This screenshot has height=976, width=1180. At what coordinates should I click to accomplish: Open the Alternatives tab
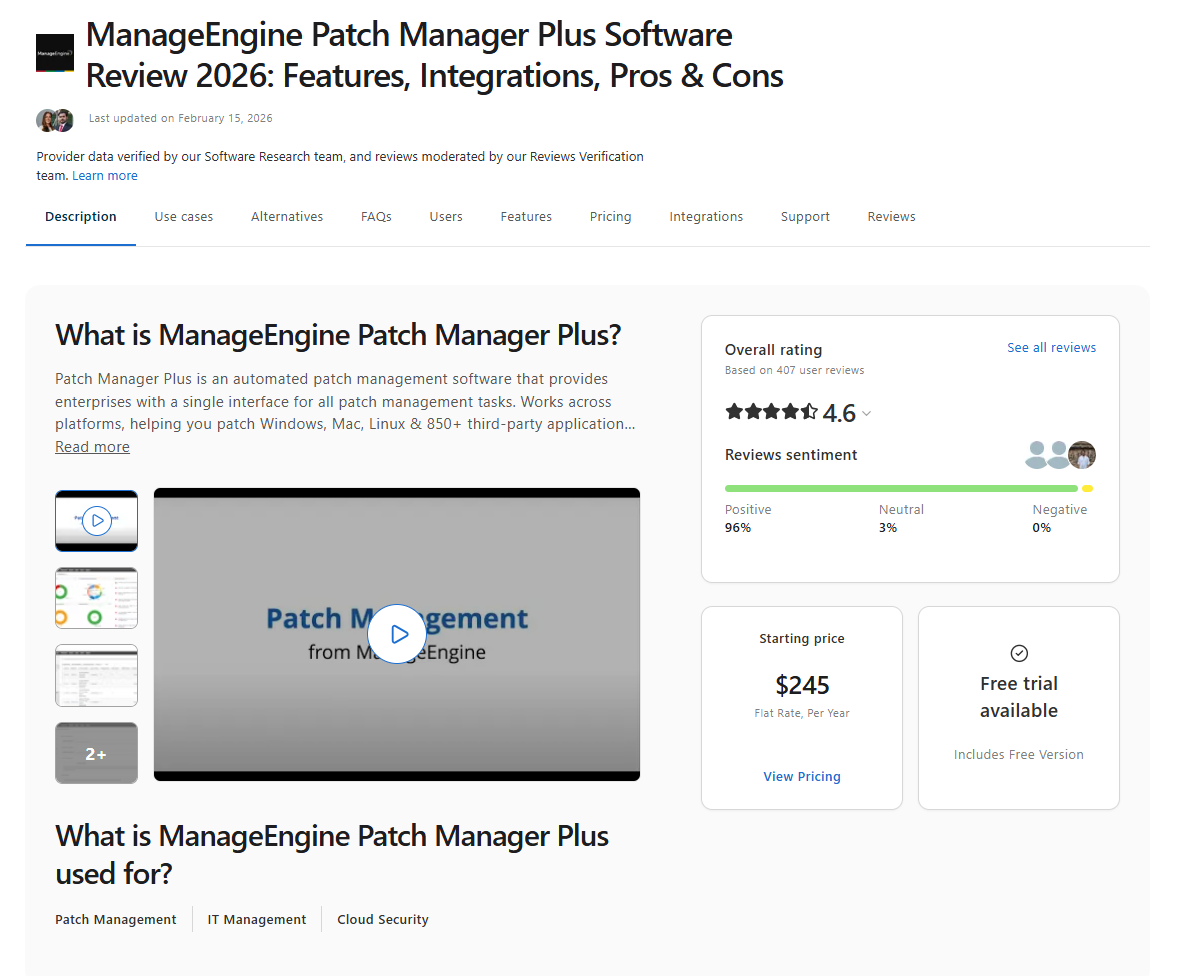click(x=287, y=217)
